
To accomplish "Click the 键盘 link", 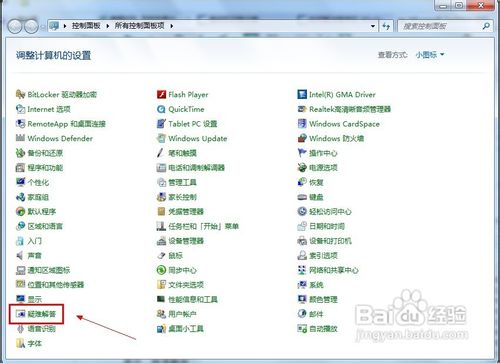I will (316, 197).
